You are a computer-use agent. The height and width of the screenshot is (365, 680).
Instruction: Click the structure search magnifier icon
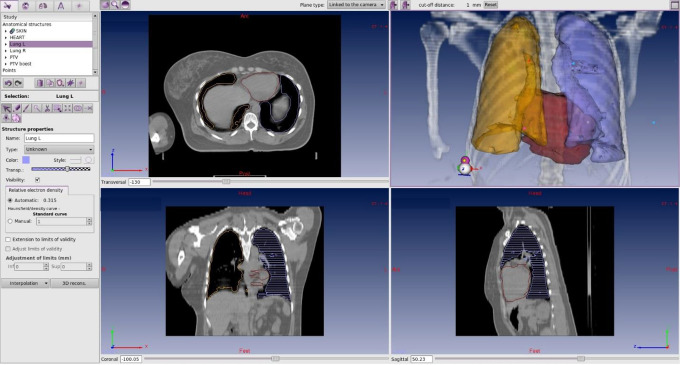point(60,83)
